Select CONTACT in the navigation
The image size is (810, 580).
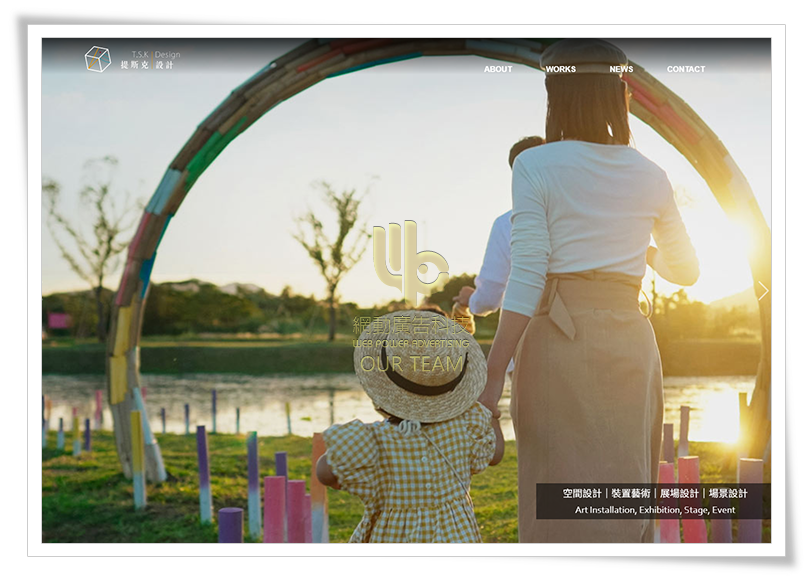click(686, 69)
